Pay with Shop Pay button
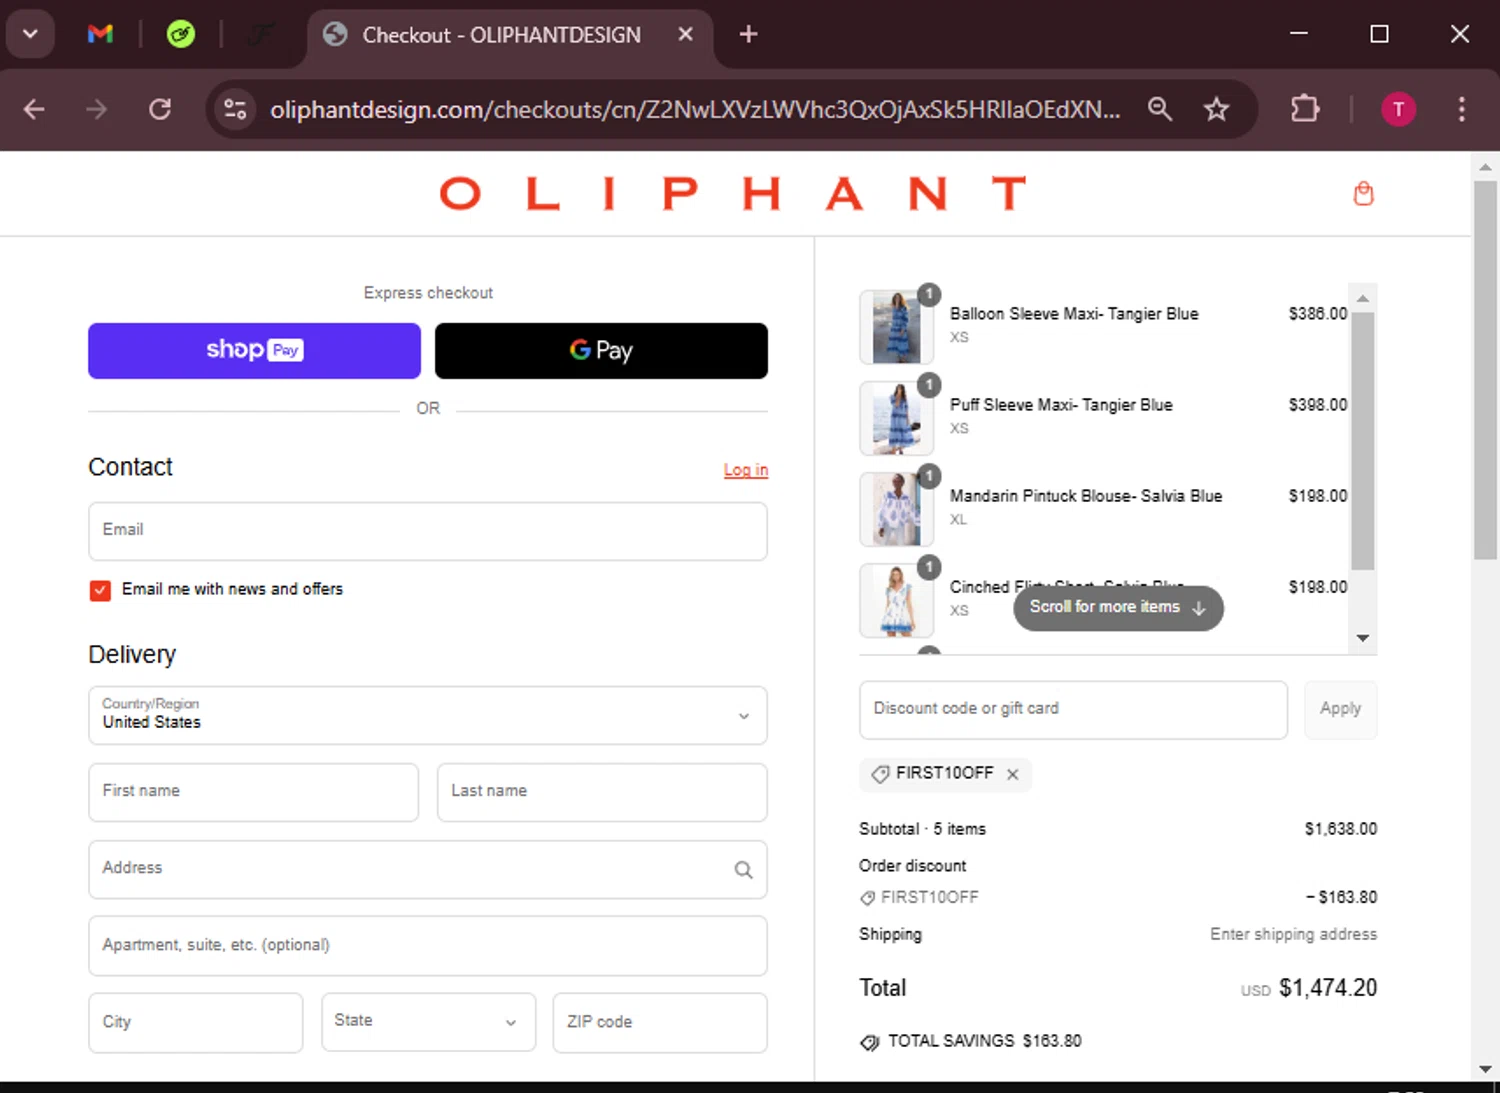 click(x=254, y=351)
